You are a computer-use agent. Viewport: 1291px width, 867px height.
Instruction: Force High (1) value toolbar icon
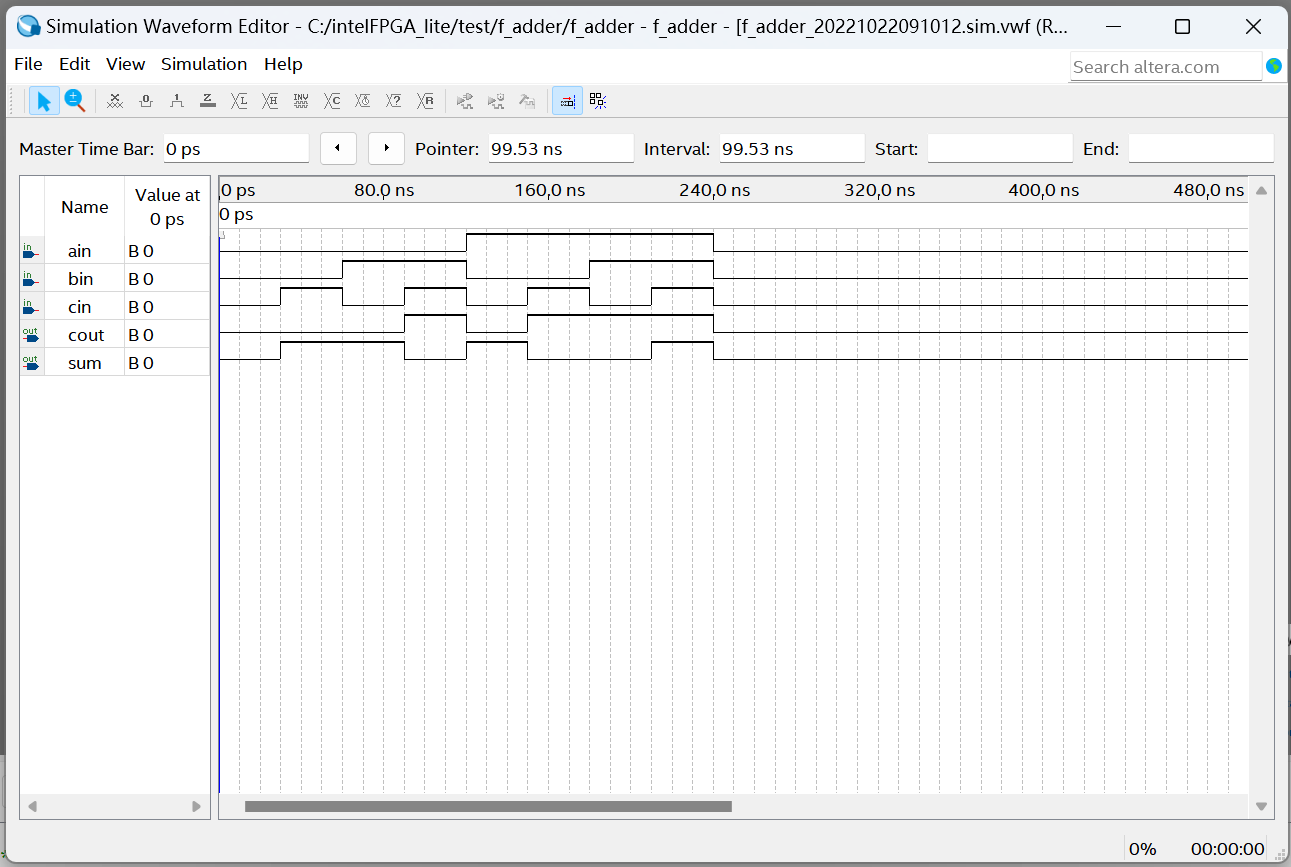pos(177,101)
